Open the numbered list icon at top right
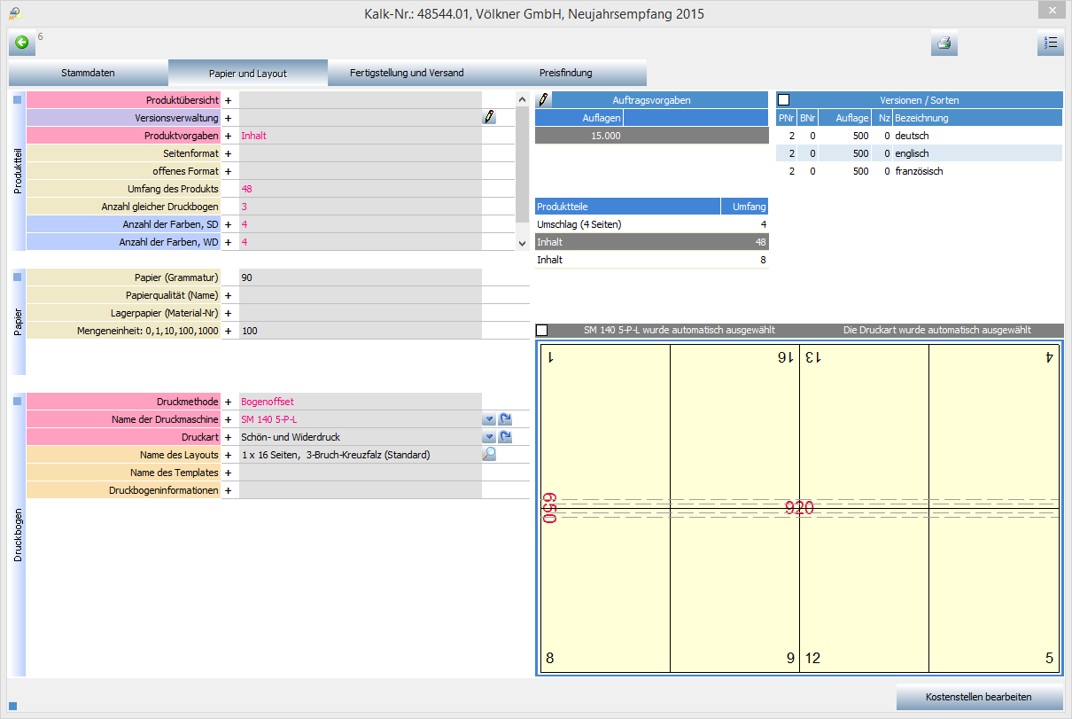 tap(1050, 44)
